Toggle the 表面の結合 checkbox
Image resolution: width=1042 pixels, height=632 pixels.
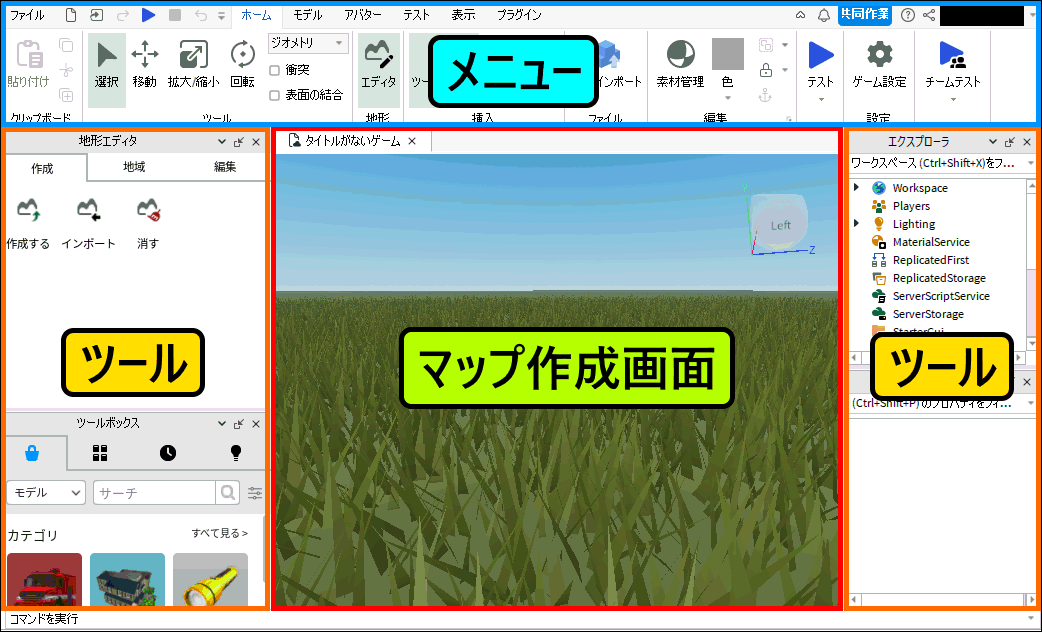pos(274,96)
